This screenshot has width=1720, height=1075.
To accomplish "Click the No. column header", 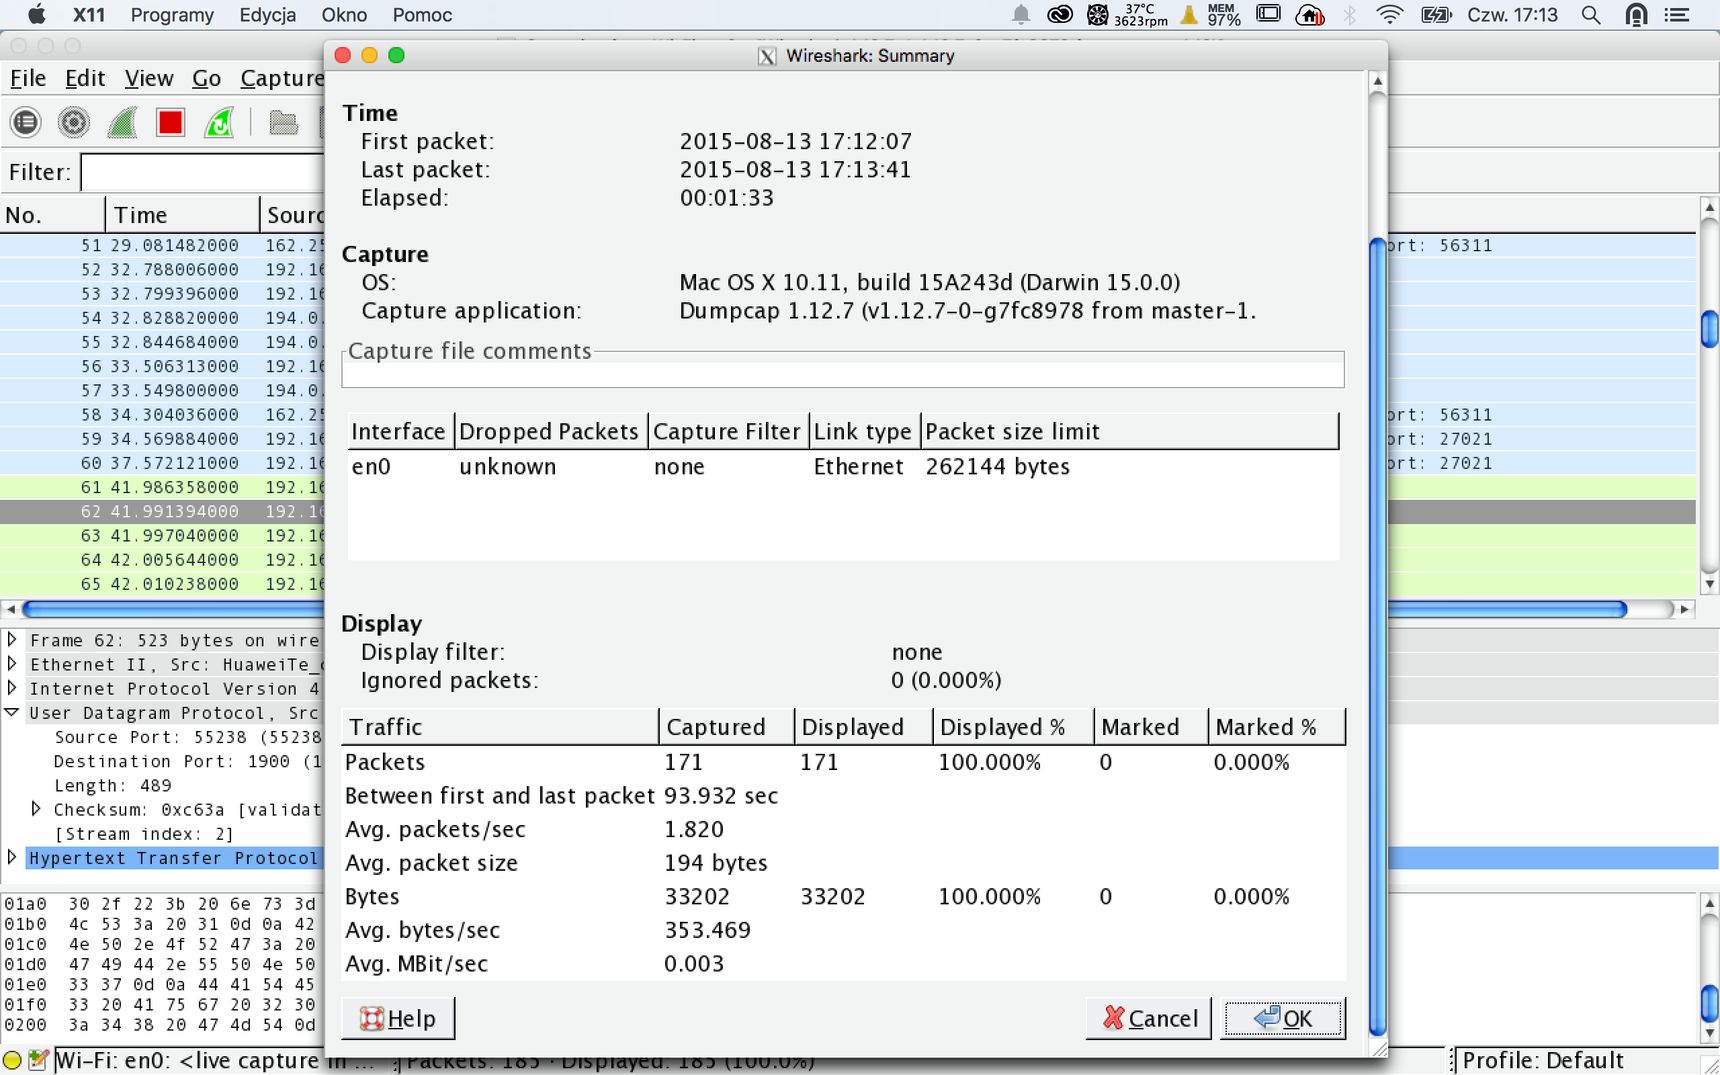I will 52,215.
